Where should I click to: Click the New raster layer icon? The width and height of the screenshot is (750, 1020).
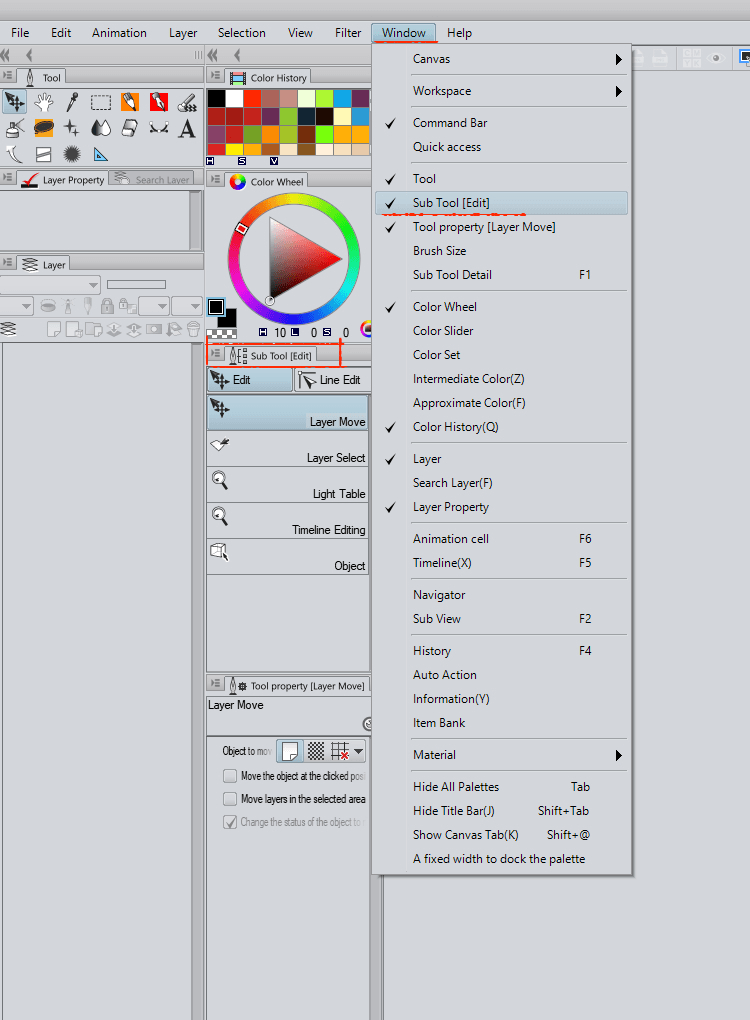pos(54,329)
